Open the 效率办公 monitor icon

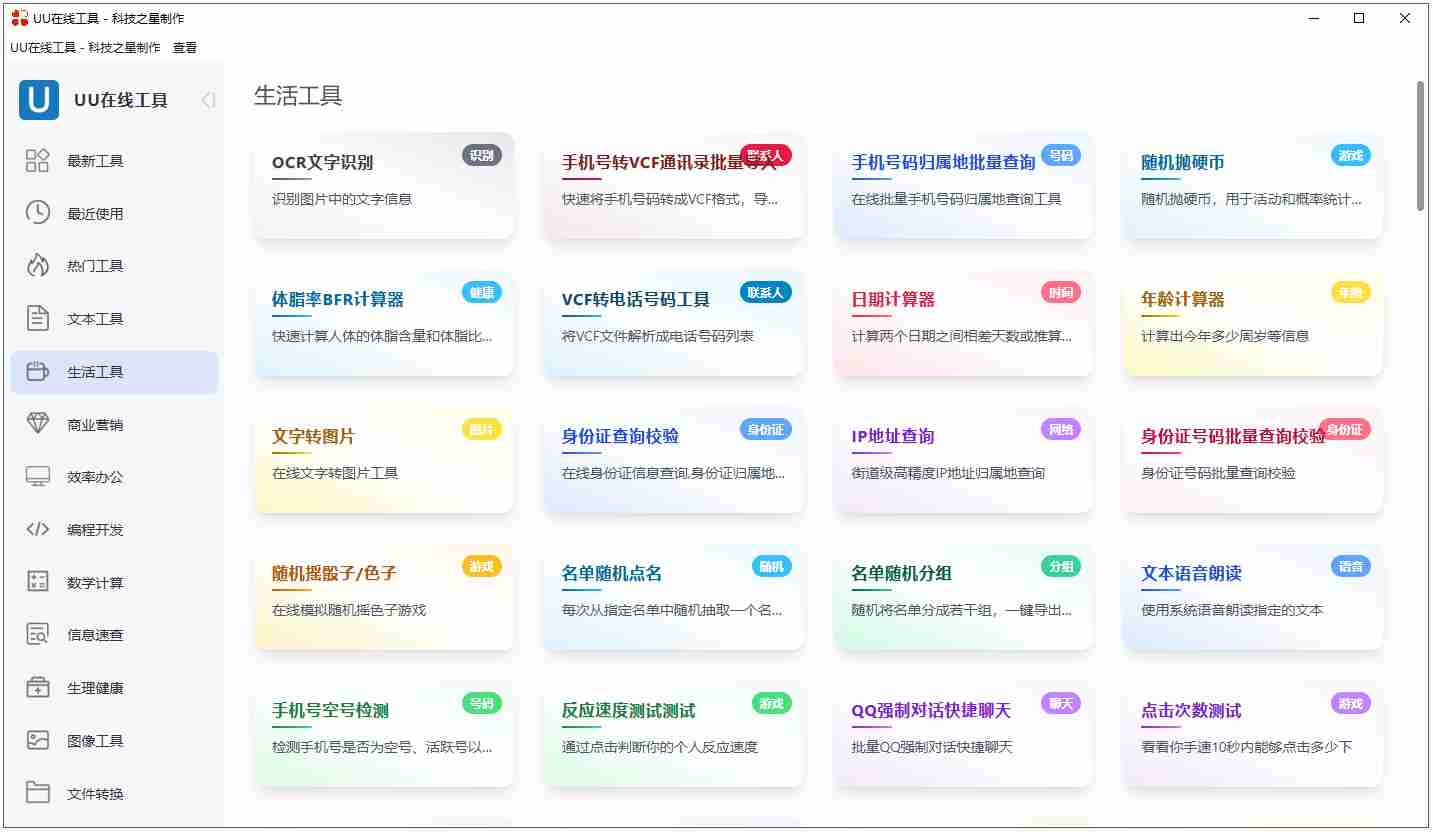[37, 476]
